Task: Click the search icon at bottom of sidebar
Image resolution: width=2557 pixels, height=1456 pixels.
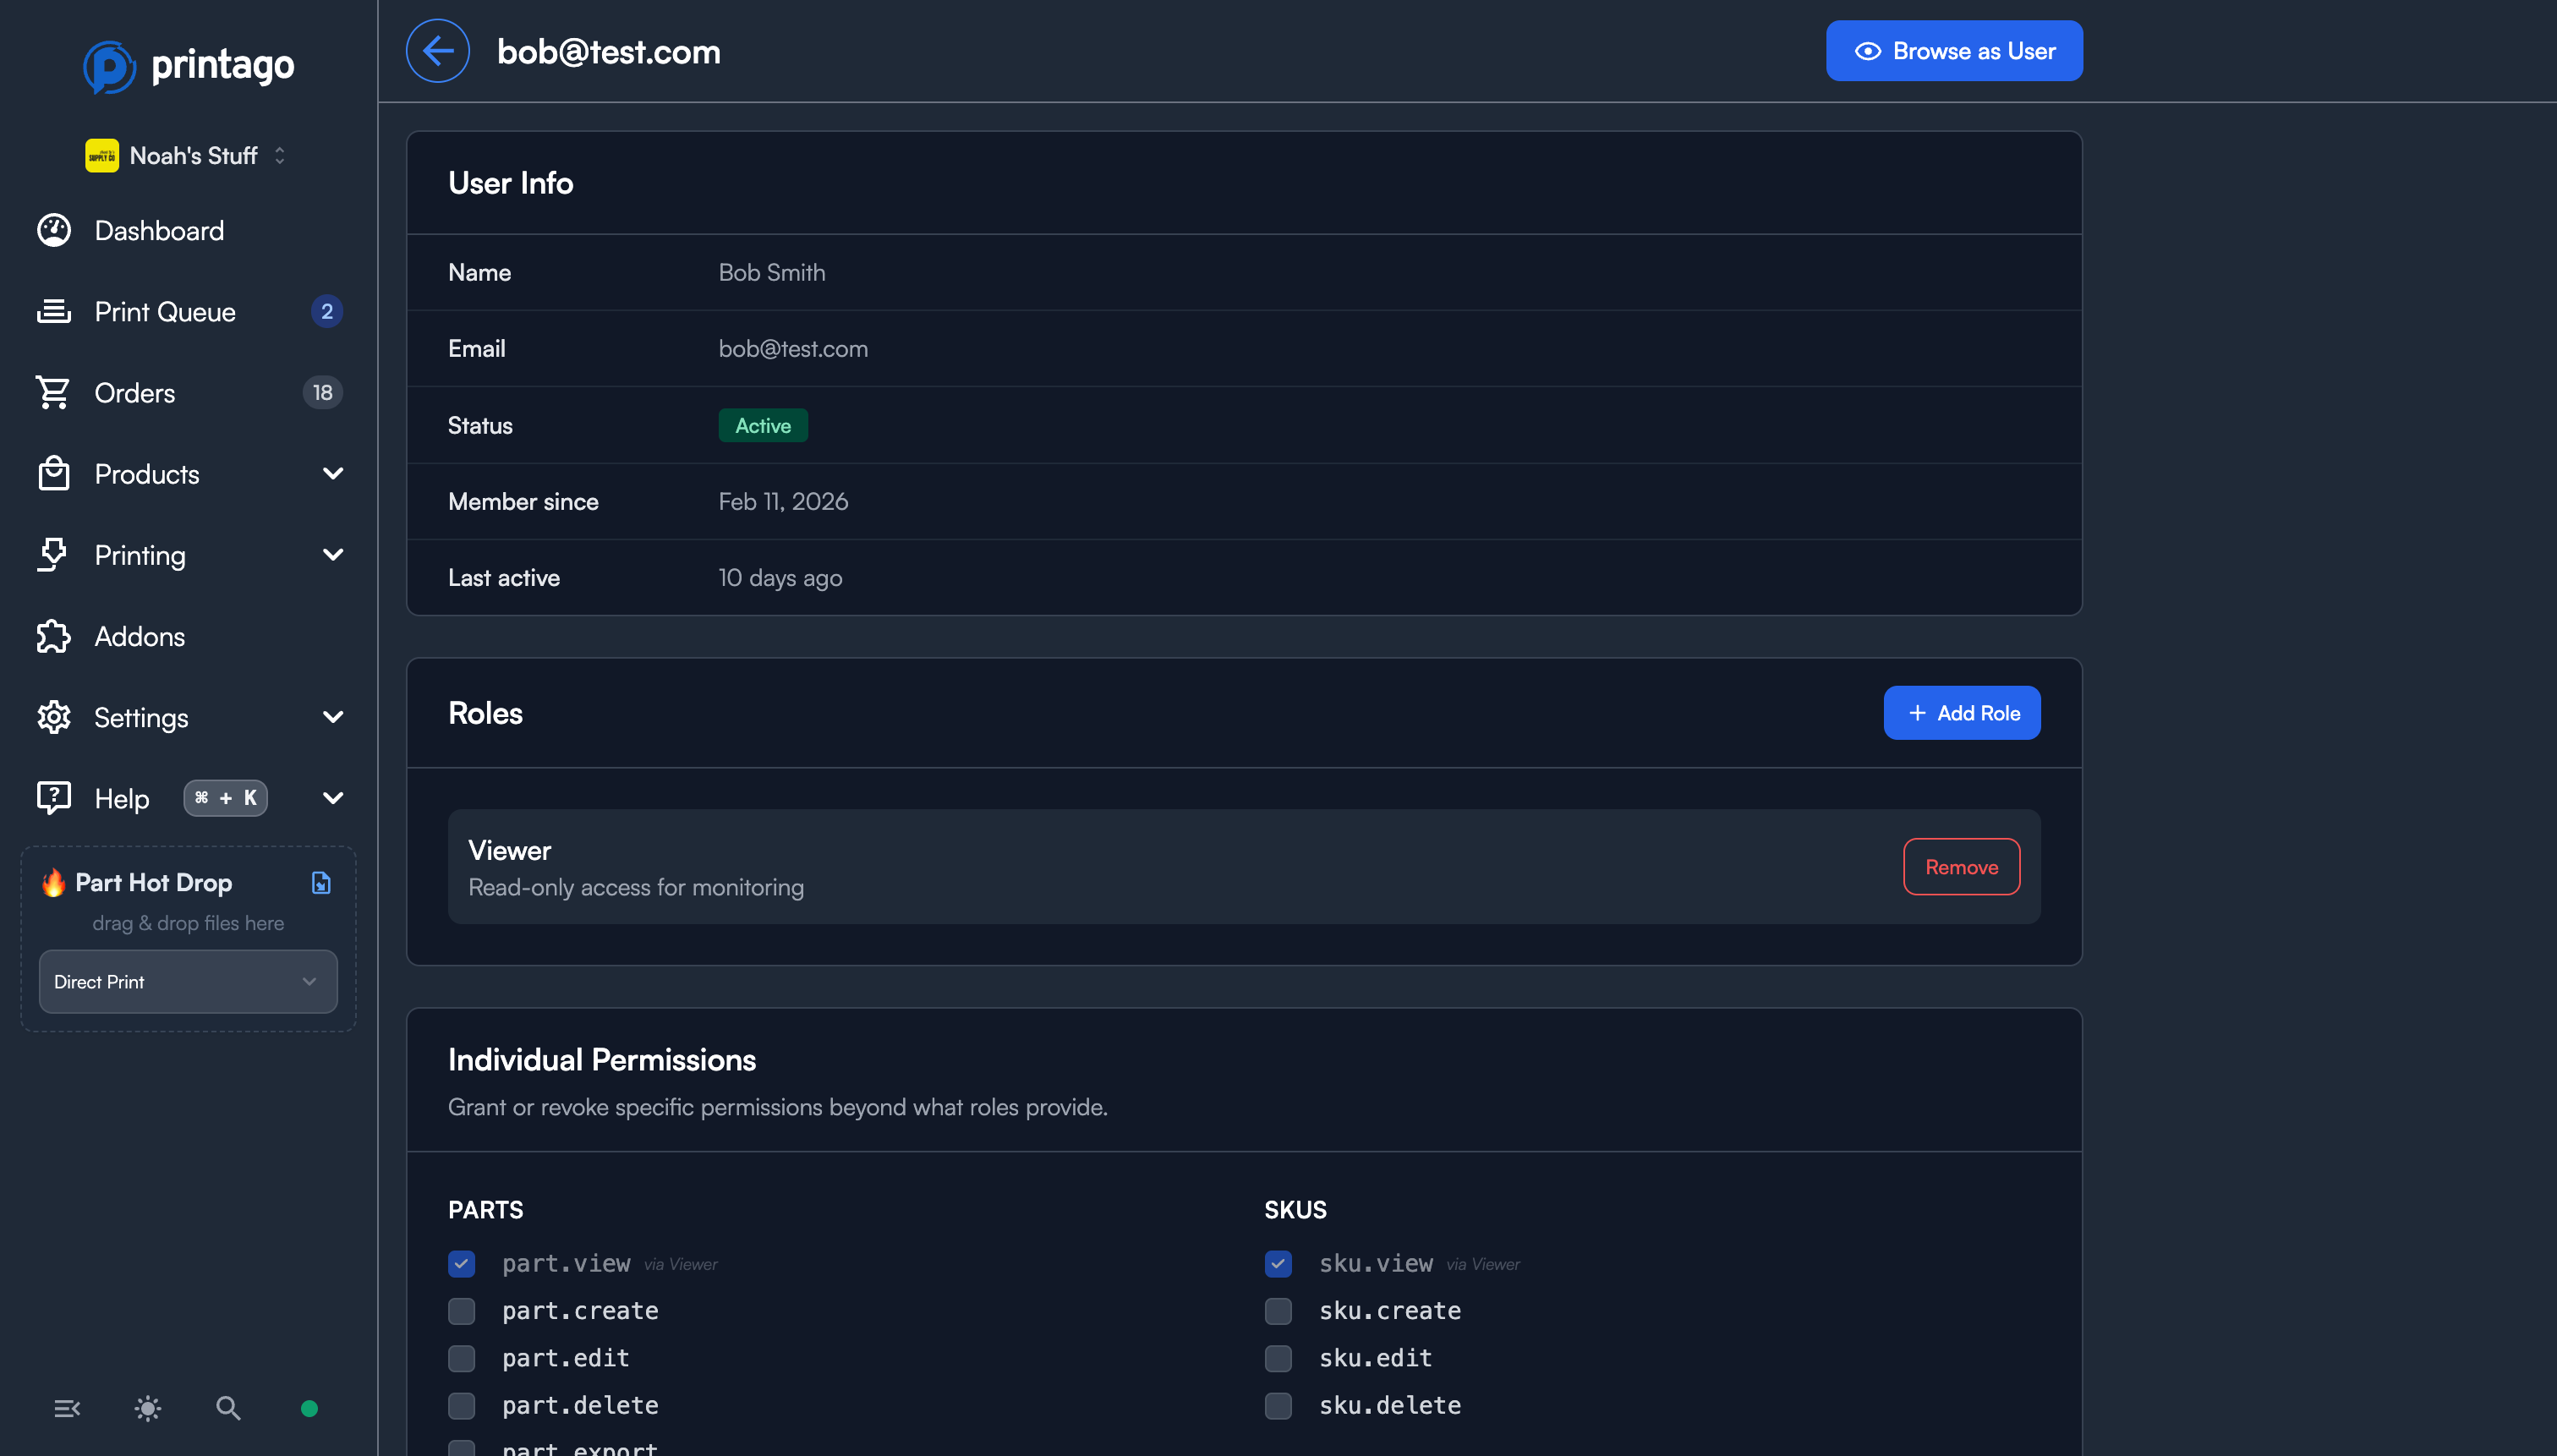Action: [228, 1408]
